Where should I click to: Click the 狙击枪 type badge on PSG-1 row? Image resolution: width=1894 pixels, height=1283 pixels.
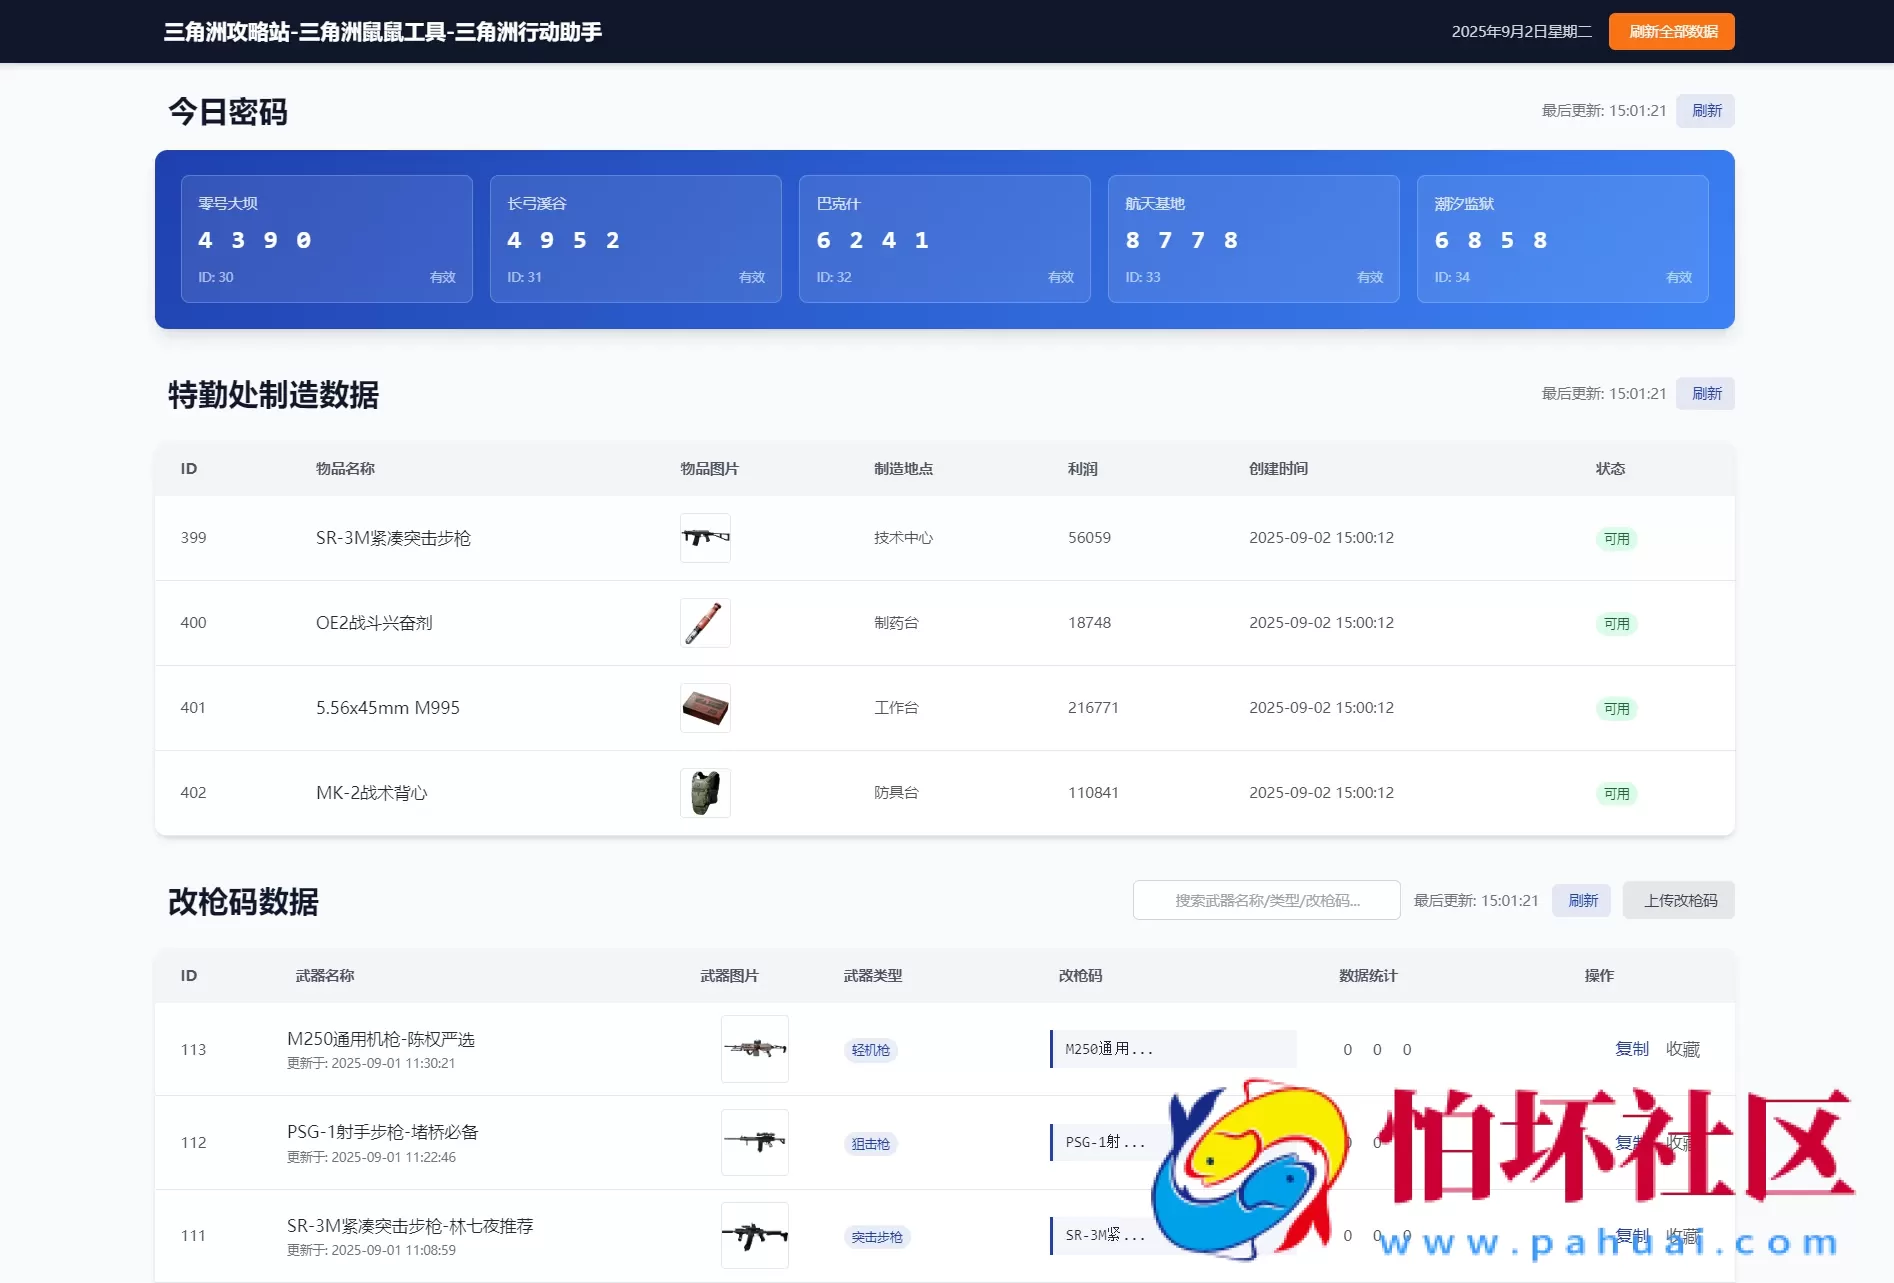[870, 1143]
